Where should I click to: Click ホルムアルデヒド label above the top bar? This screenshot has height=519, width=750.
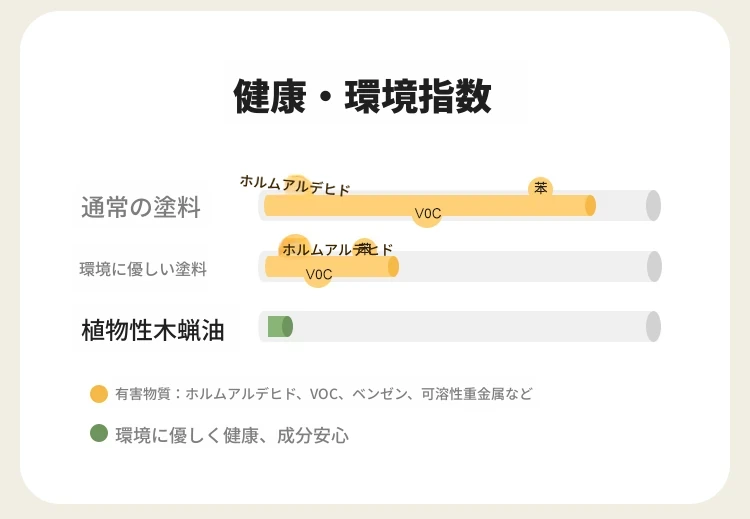295,185
